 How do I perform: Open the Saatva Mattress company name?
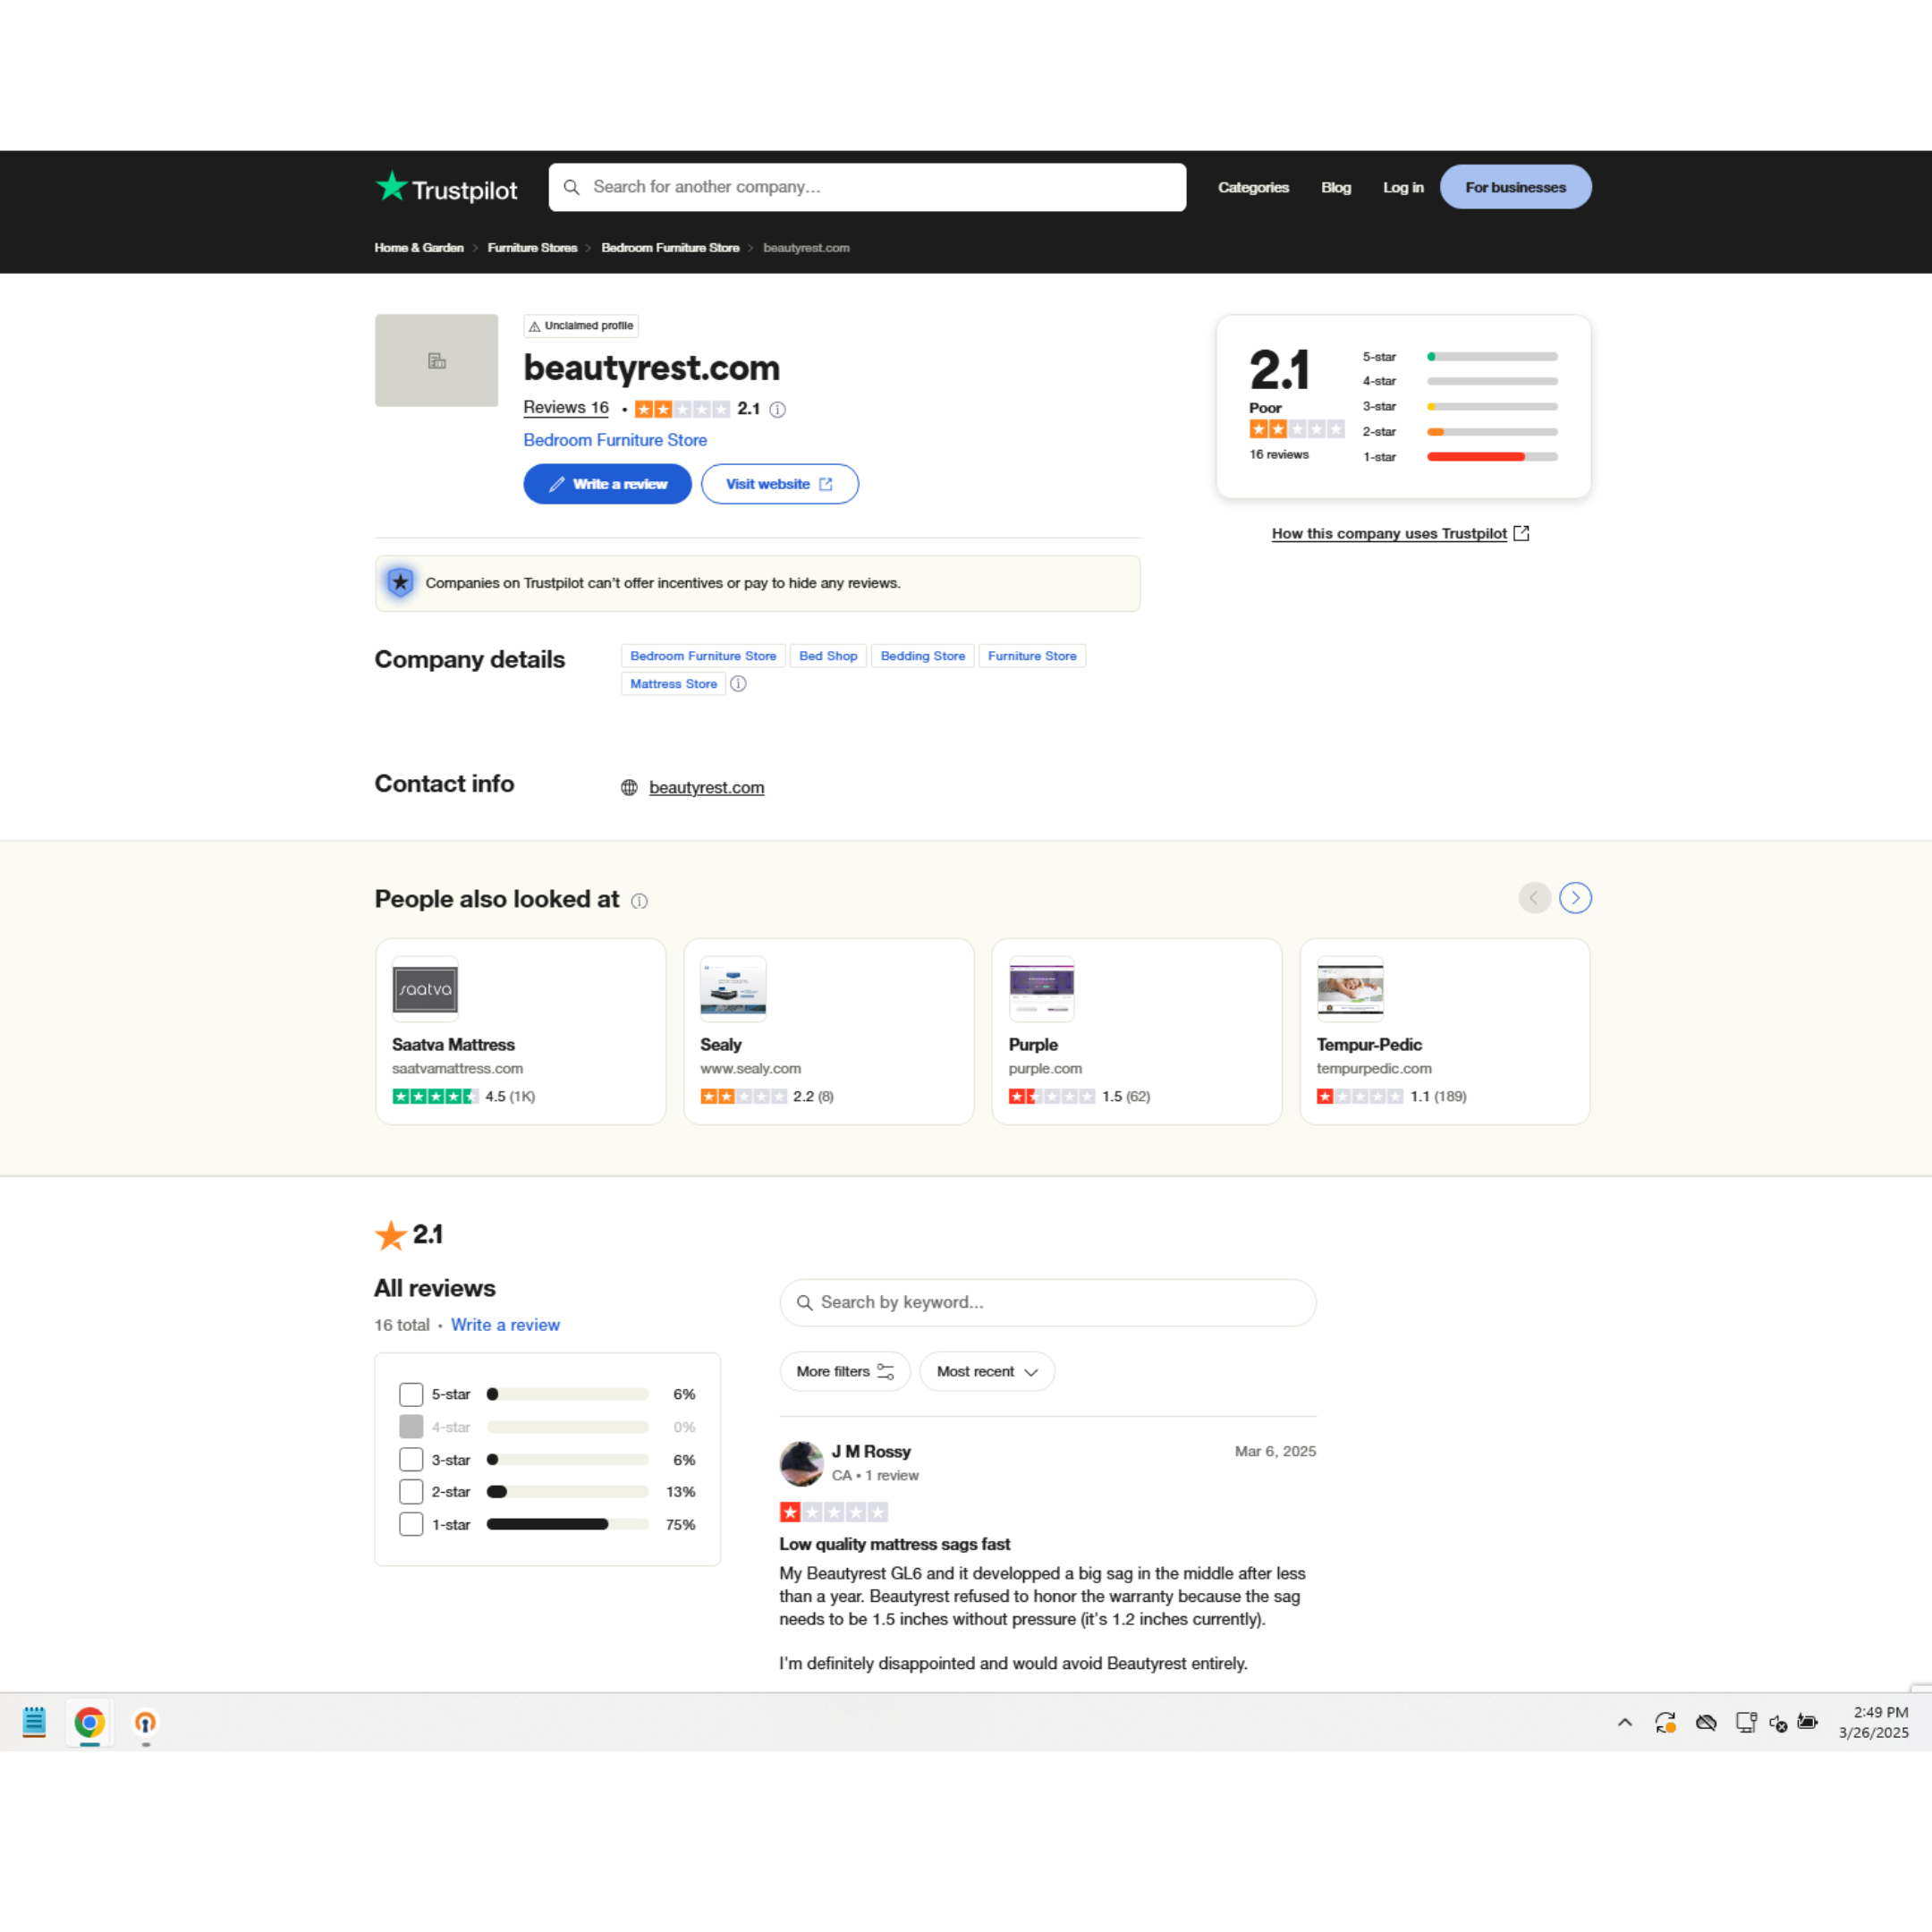pos(453,1044)
